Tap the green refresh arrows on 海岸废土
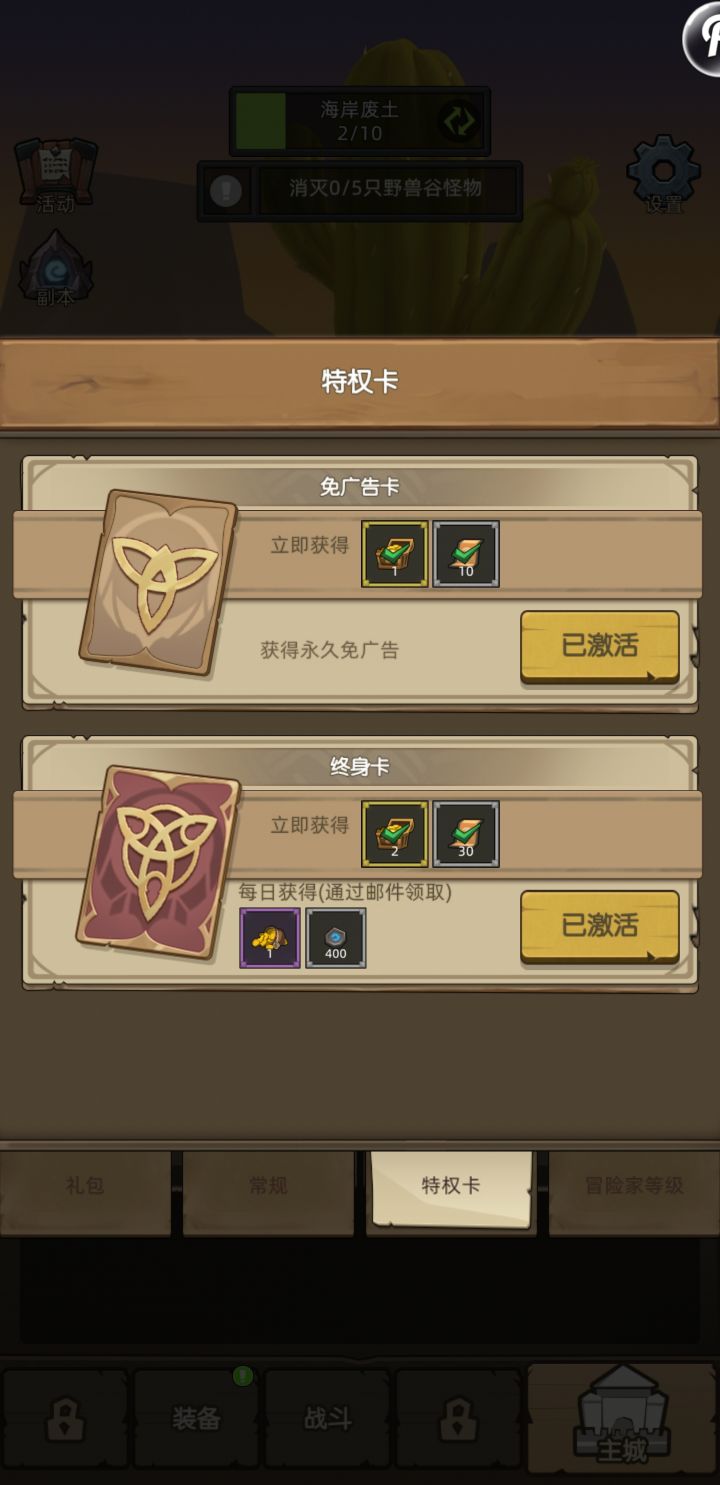This screenshot has height=1485, width=720. (460, 121)
